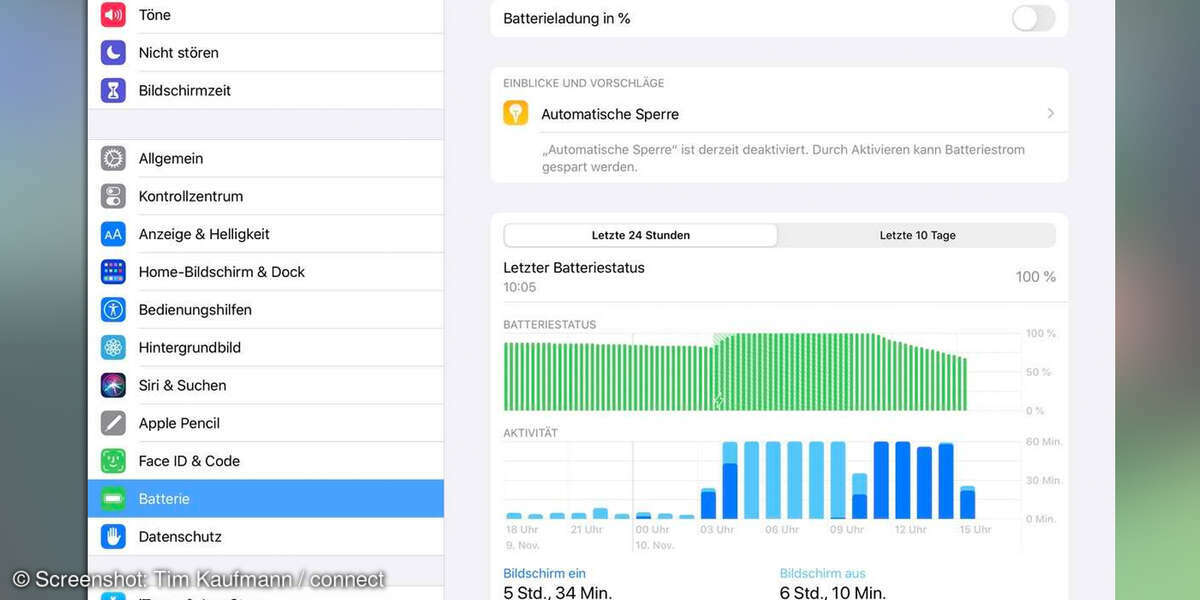1200x600 pixels.
Task: Tap the Kontrollzentrum switches icon
Action: 113,196
